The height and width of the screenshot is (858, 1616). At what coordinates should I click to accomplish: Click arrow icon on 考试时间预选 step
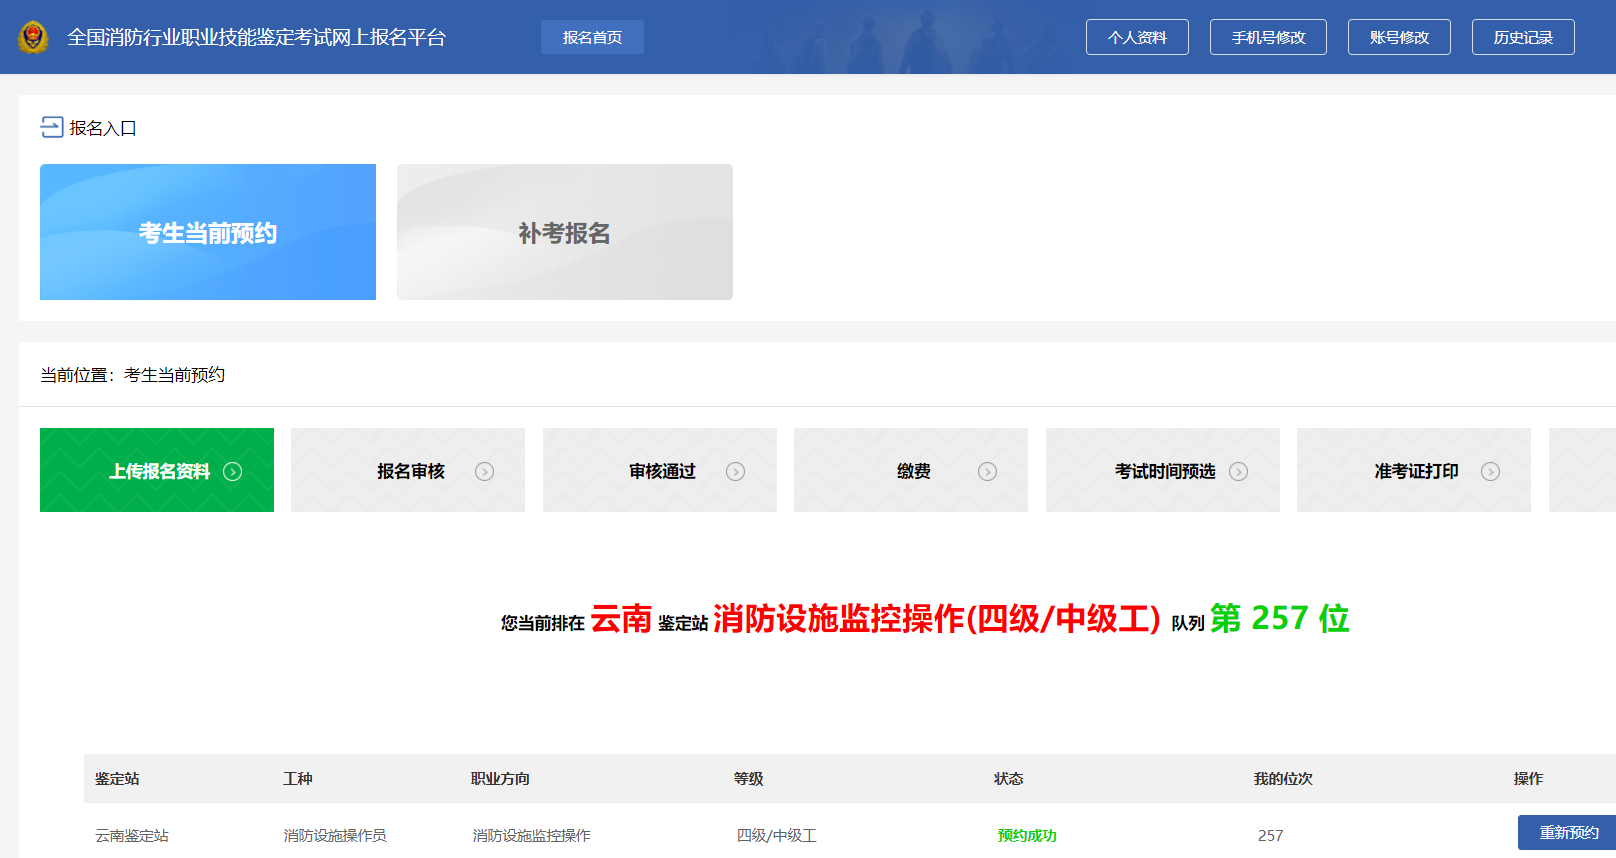pyautogui.click(x=1238, y=471)
